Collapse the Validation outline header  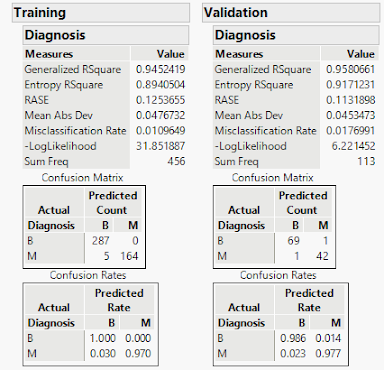[291, 13]
